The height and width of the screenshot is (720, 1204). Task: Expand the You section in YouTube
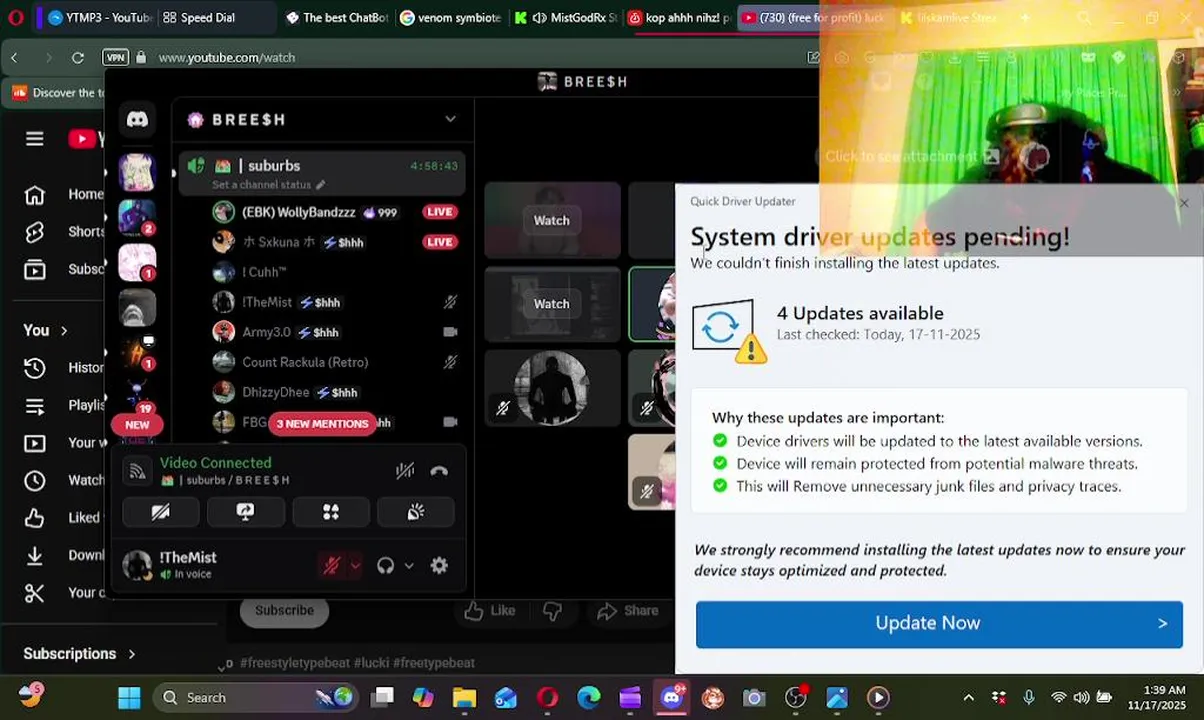pos(46,330)
